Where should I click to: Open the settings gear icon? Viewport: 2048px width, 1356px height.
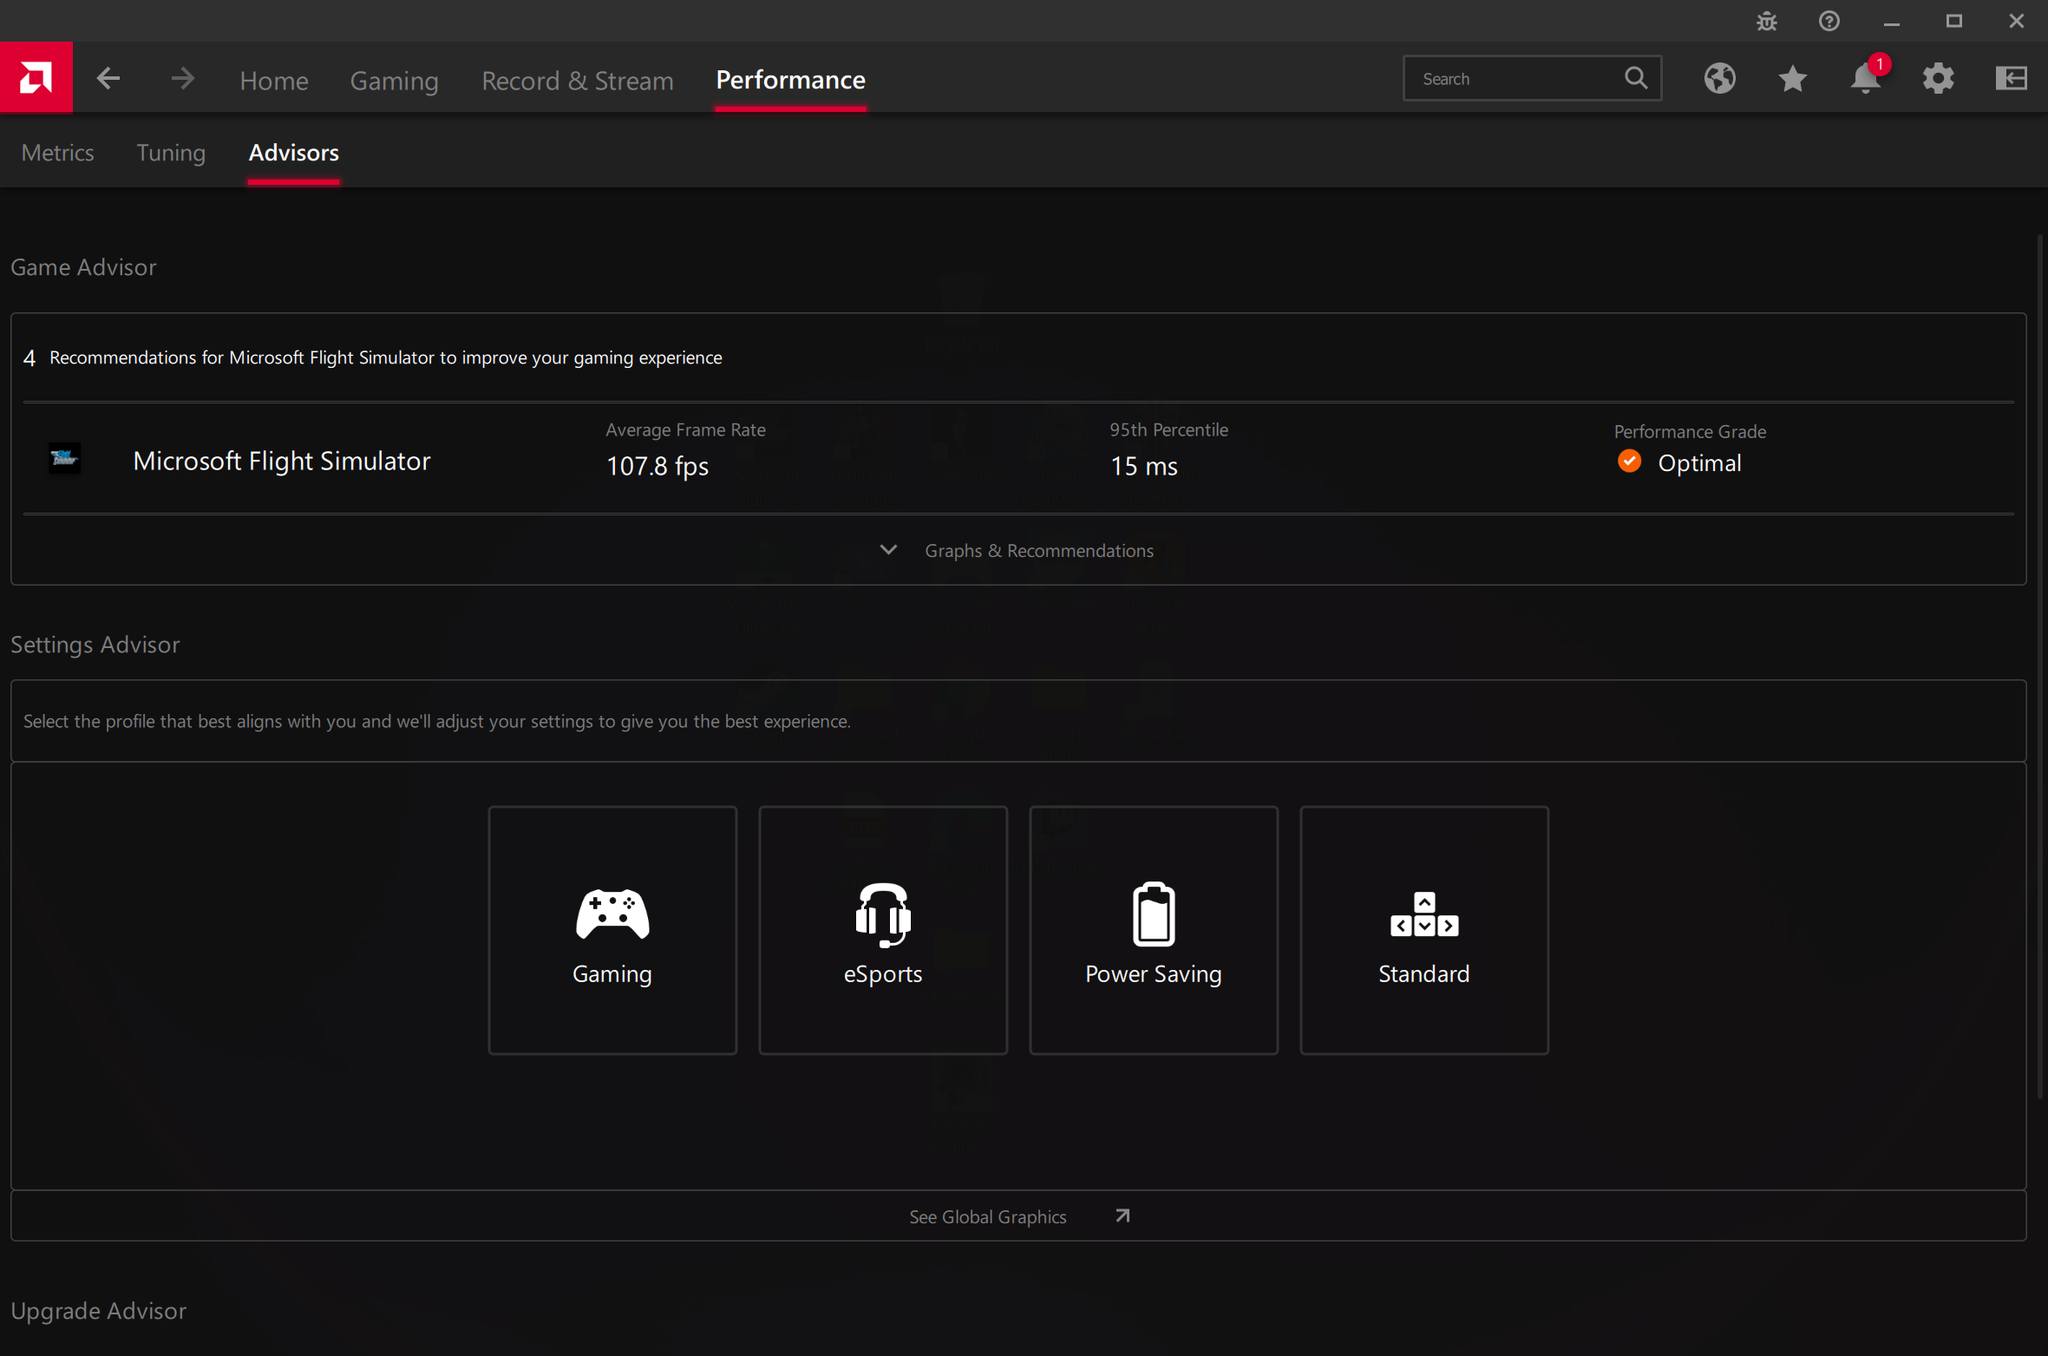[1938, 78]
